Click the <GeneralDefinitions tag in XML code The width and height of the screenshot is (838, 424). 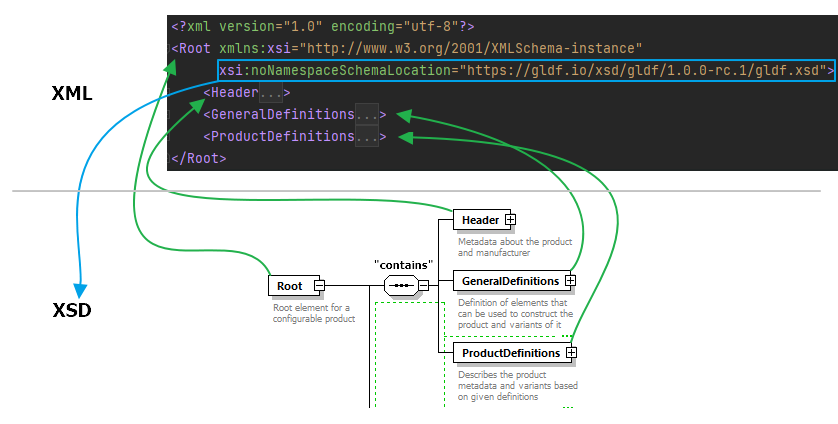pyautogui.click(x=278, y=114)
